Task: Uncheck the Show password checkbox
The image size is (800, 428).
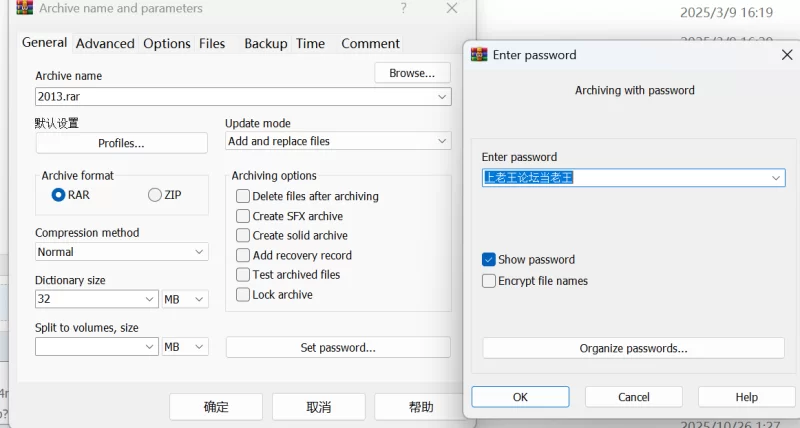Action: [489, 259]
